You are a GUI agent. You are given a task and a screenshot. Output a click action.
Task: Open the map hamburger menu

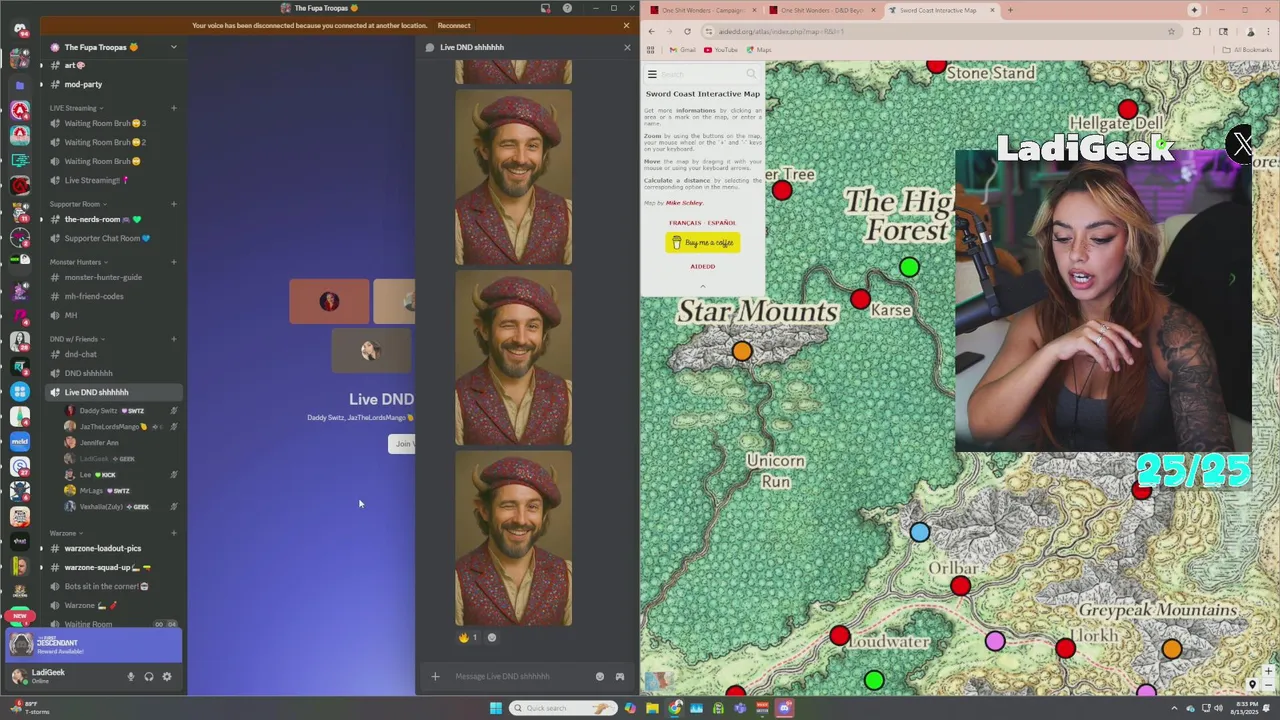point(652,74)
